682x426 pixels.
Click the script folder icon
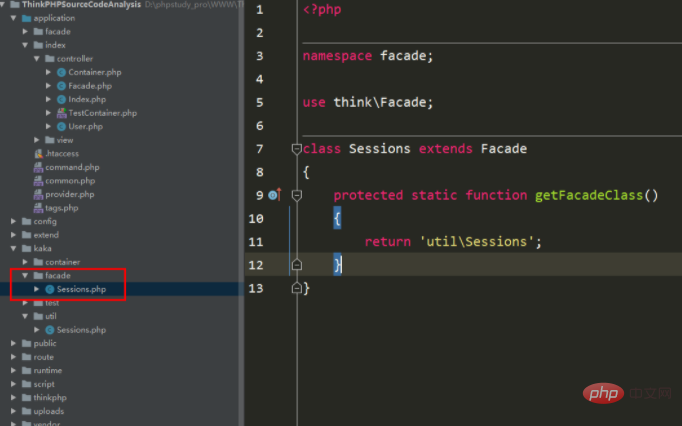pyautogui.click(x=27, y=384)
